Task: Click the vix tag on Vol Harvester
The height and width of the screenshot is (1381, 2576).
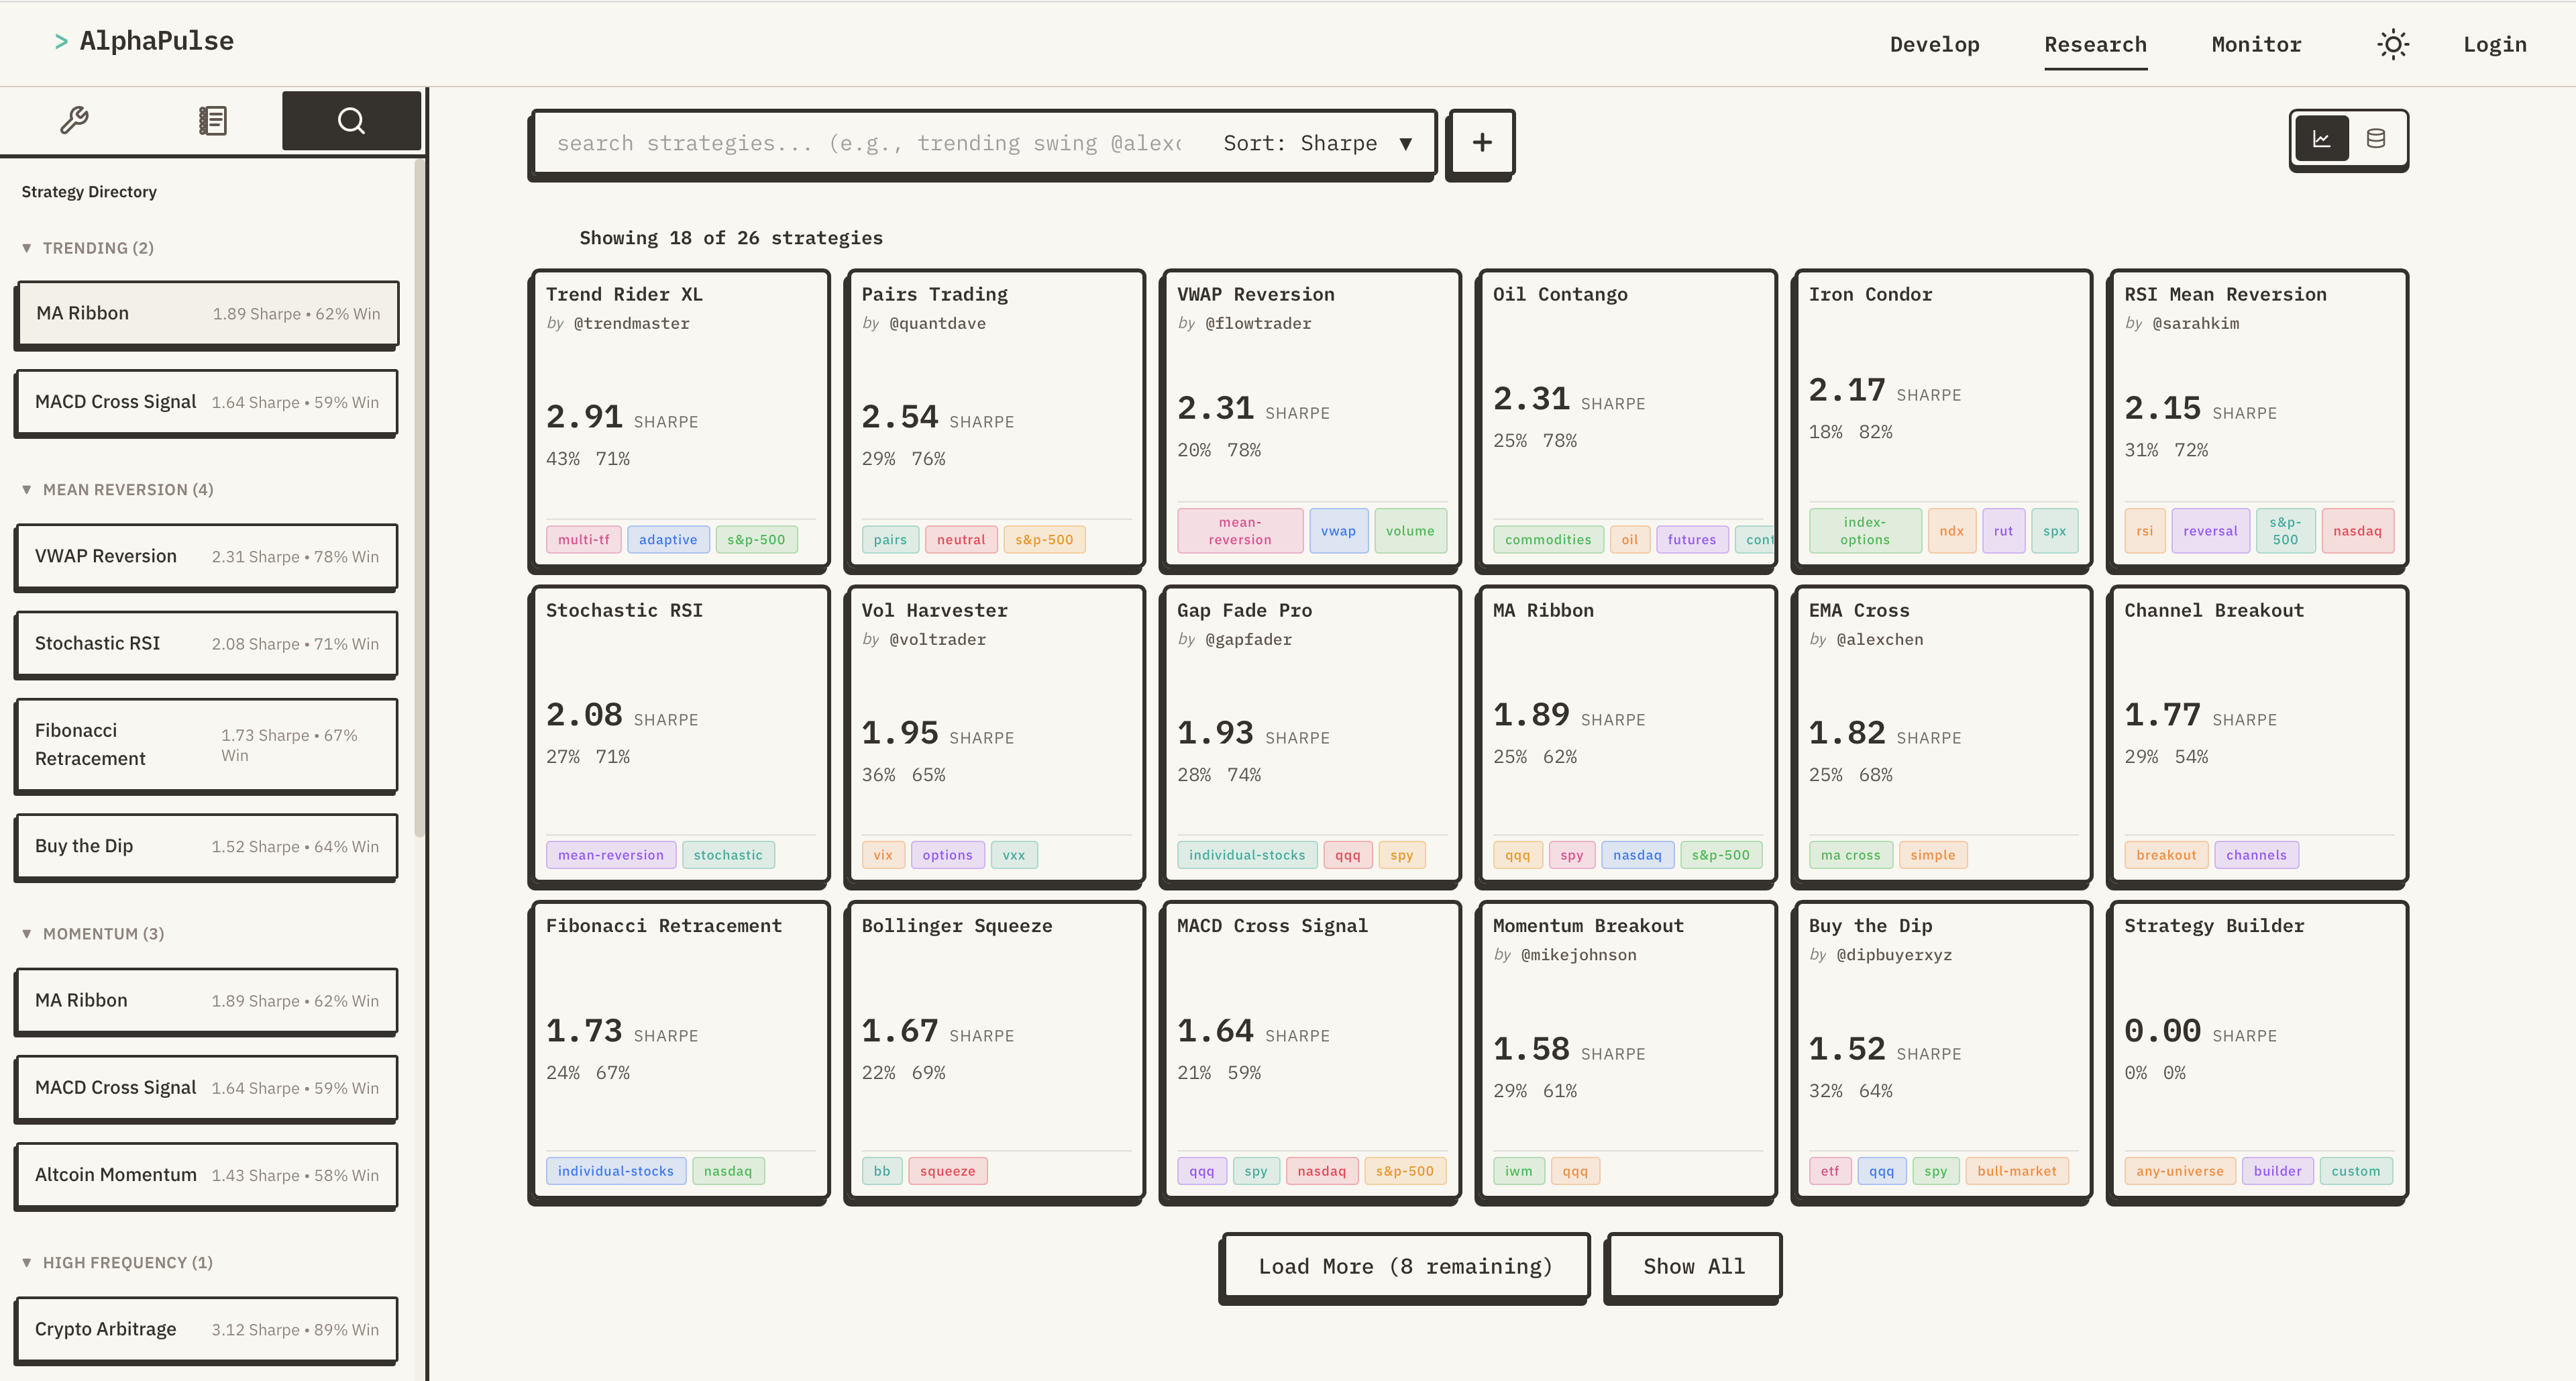Action: tap(883, 856)
